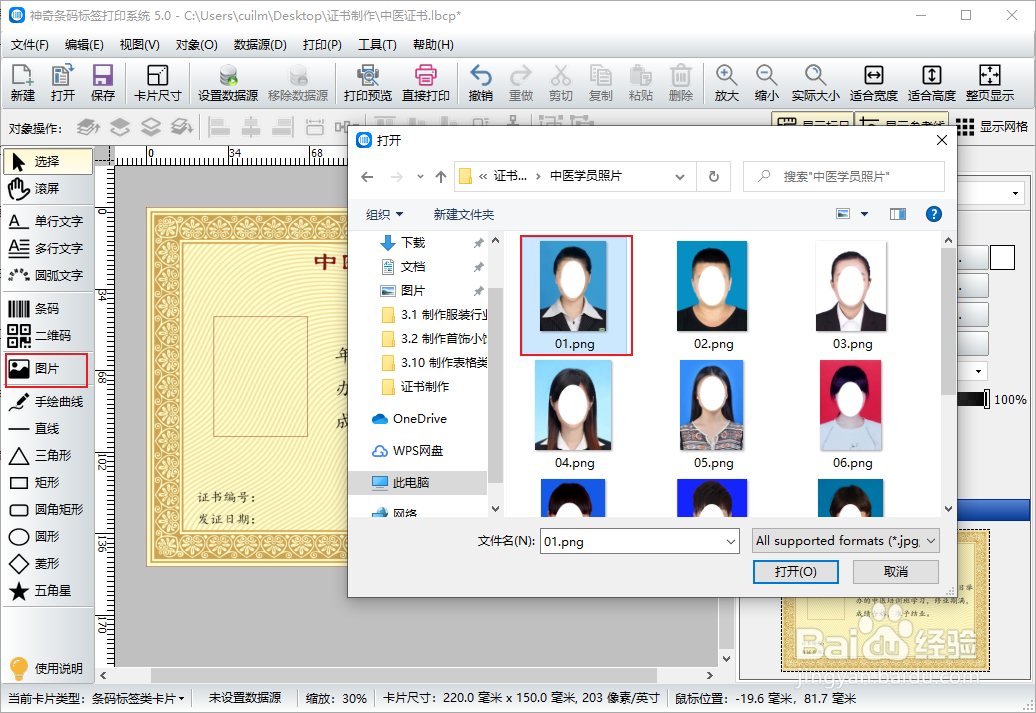Viewport: 1036px width, 713px height.
Task: Select the Triangle (三角形) tool
Action: coord(48,455)
